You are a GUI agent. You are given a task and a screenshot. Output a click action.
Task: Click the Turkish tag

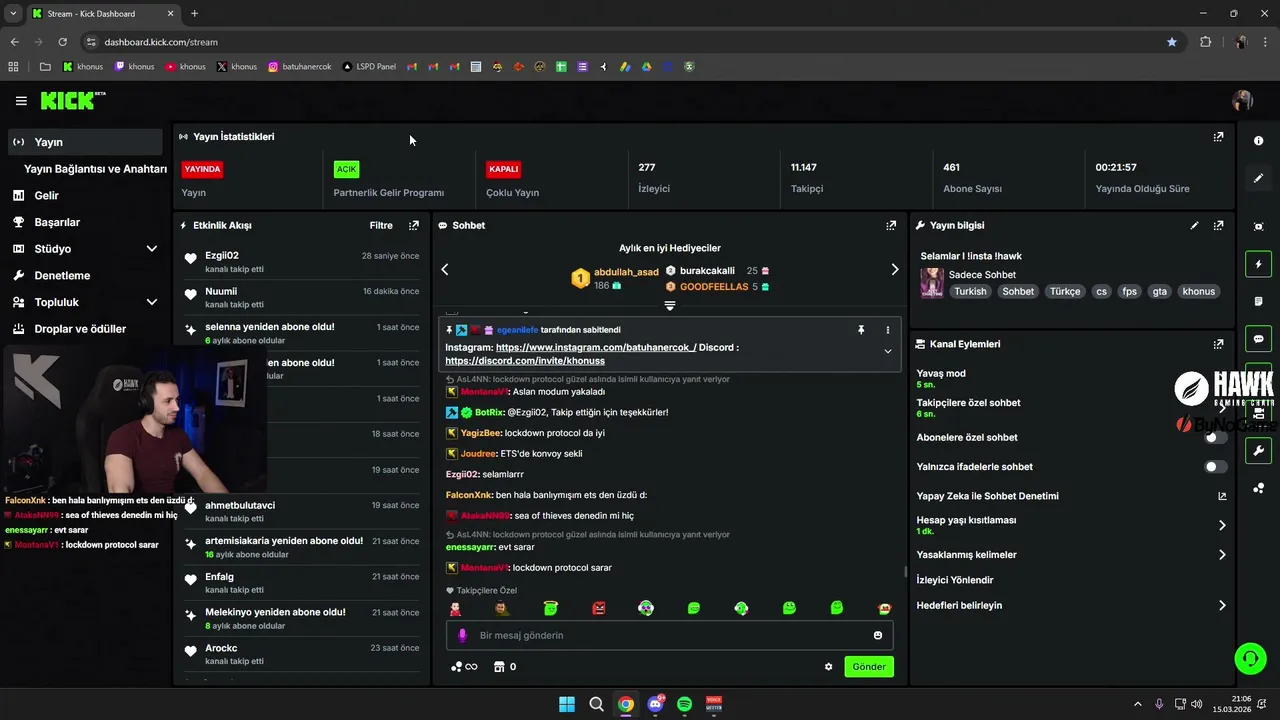[x=970, y=292]
